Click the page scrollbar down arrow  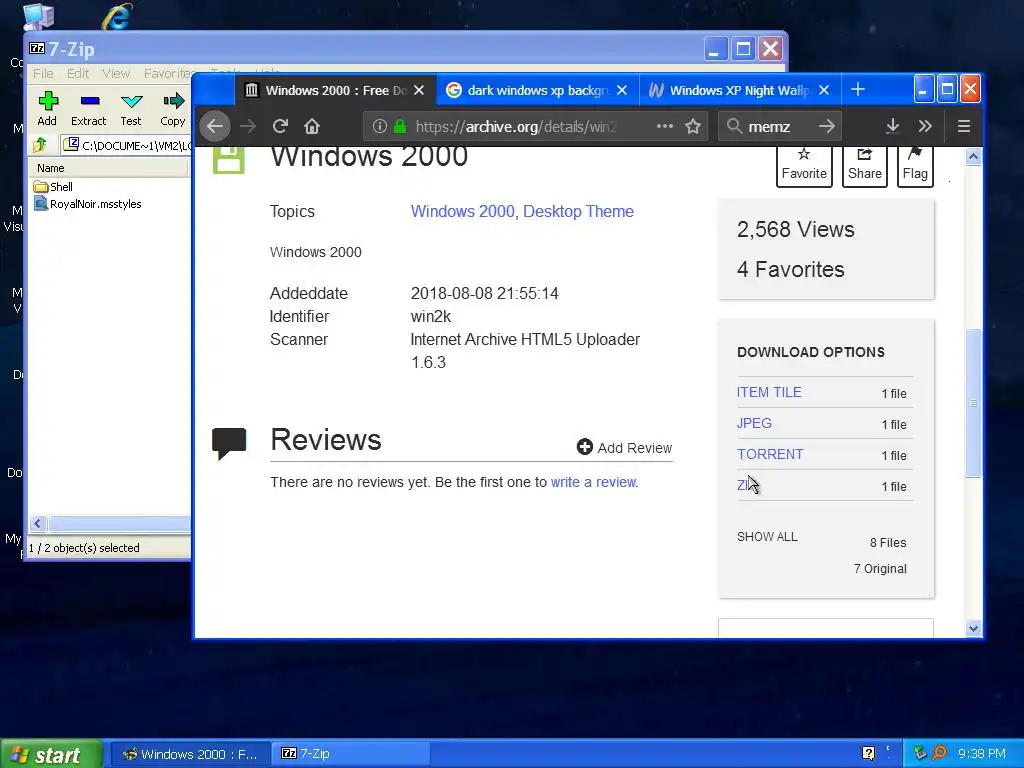click(973, 628)
